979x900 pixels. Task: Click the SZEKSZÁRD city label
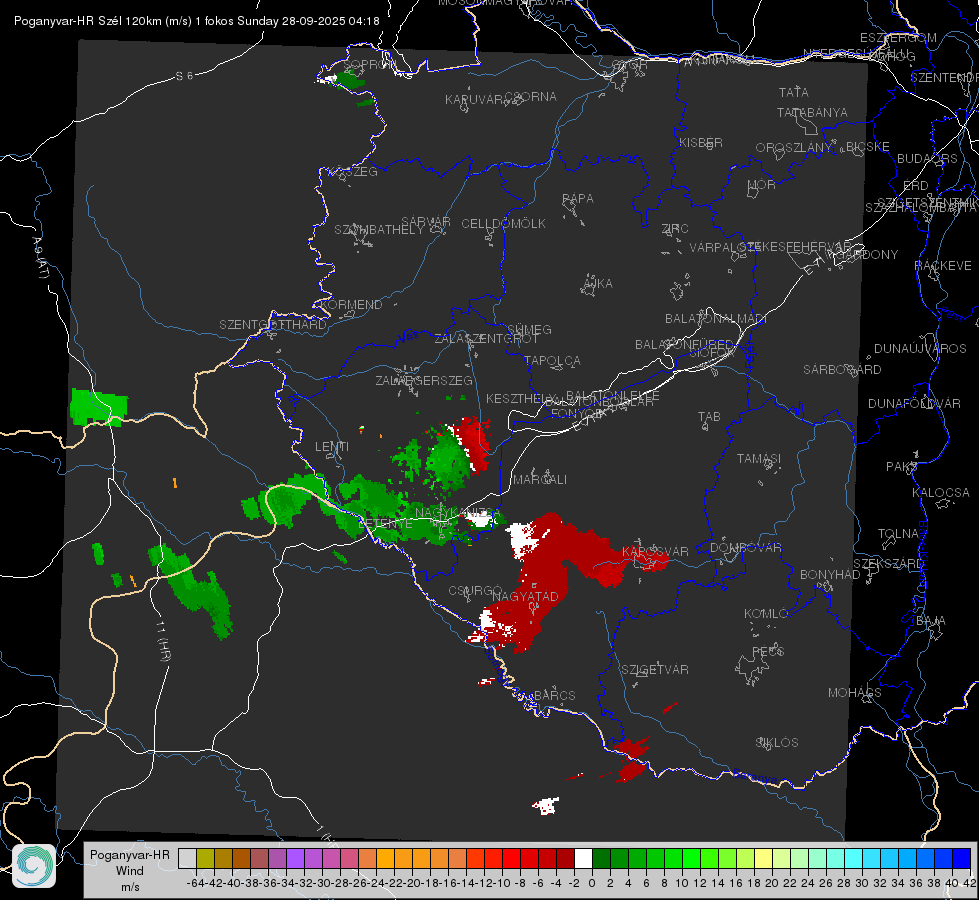(889, 564)
